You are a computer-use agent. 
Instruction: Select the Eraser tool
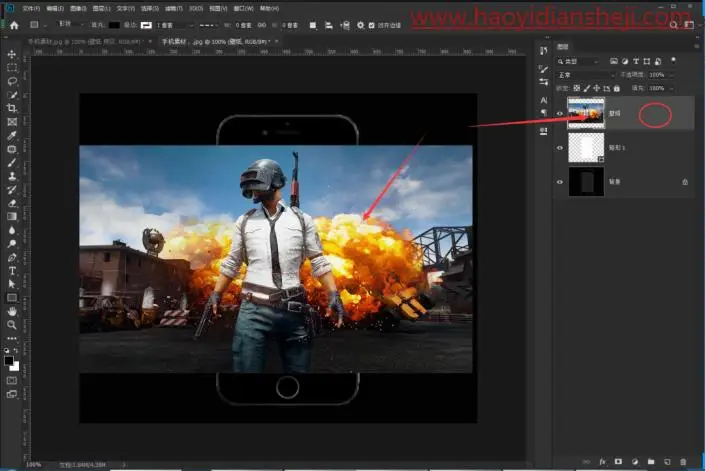[x=12, y=203]
